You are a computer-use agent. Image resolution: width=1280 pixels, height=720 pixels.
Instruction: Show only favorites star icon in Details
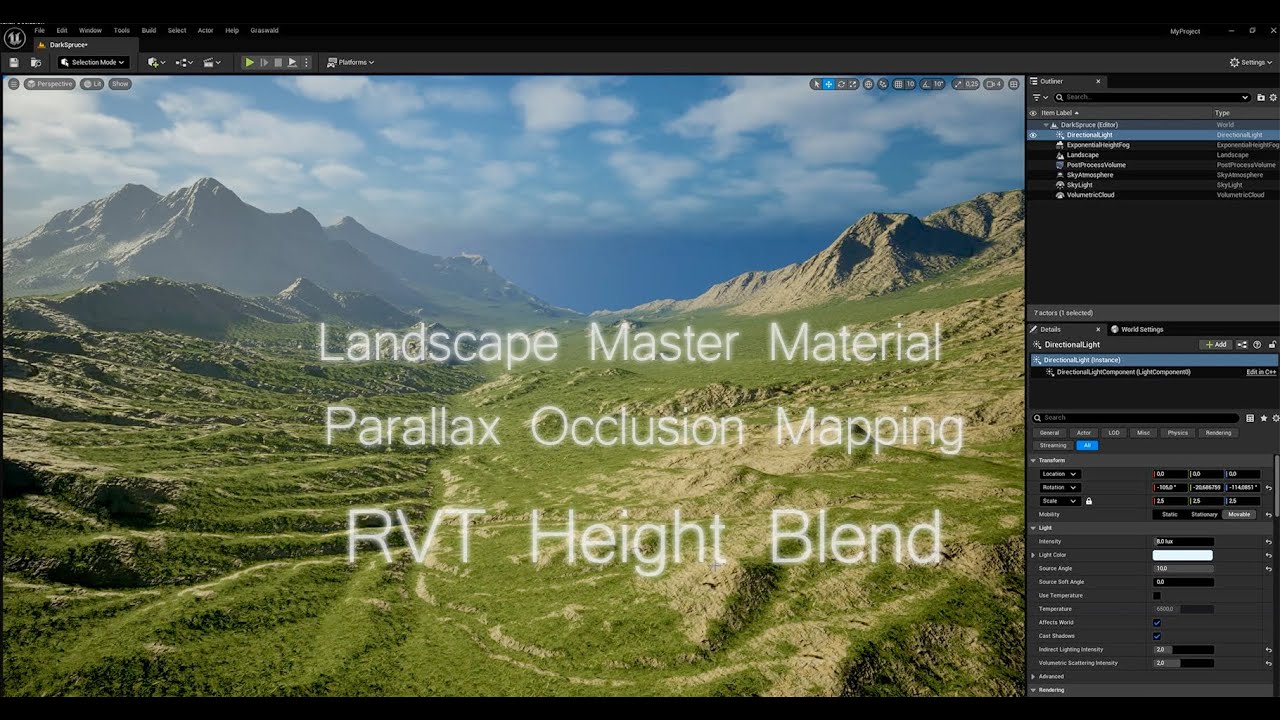pos(1264,418)
